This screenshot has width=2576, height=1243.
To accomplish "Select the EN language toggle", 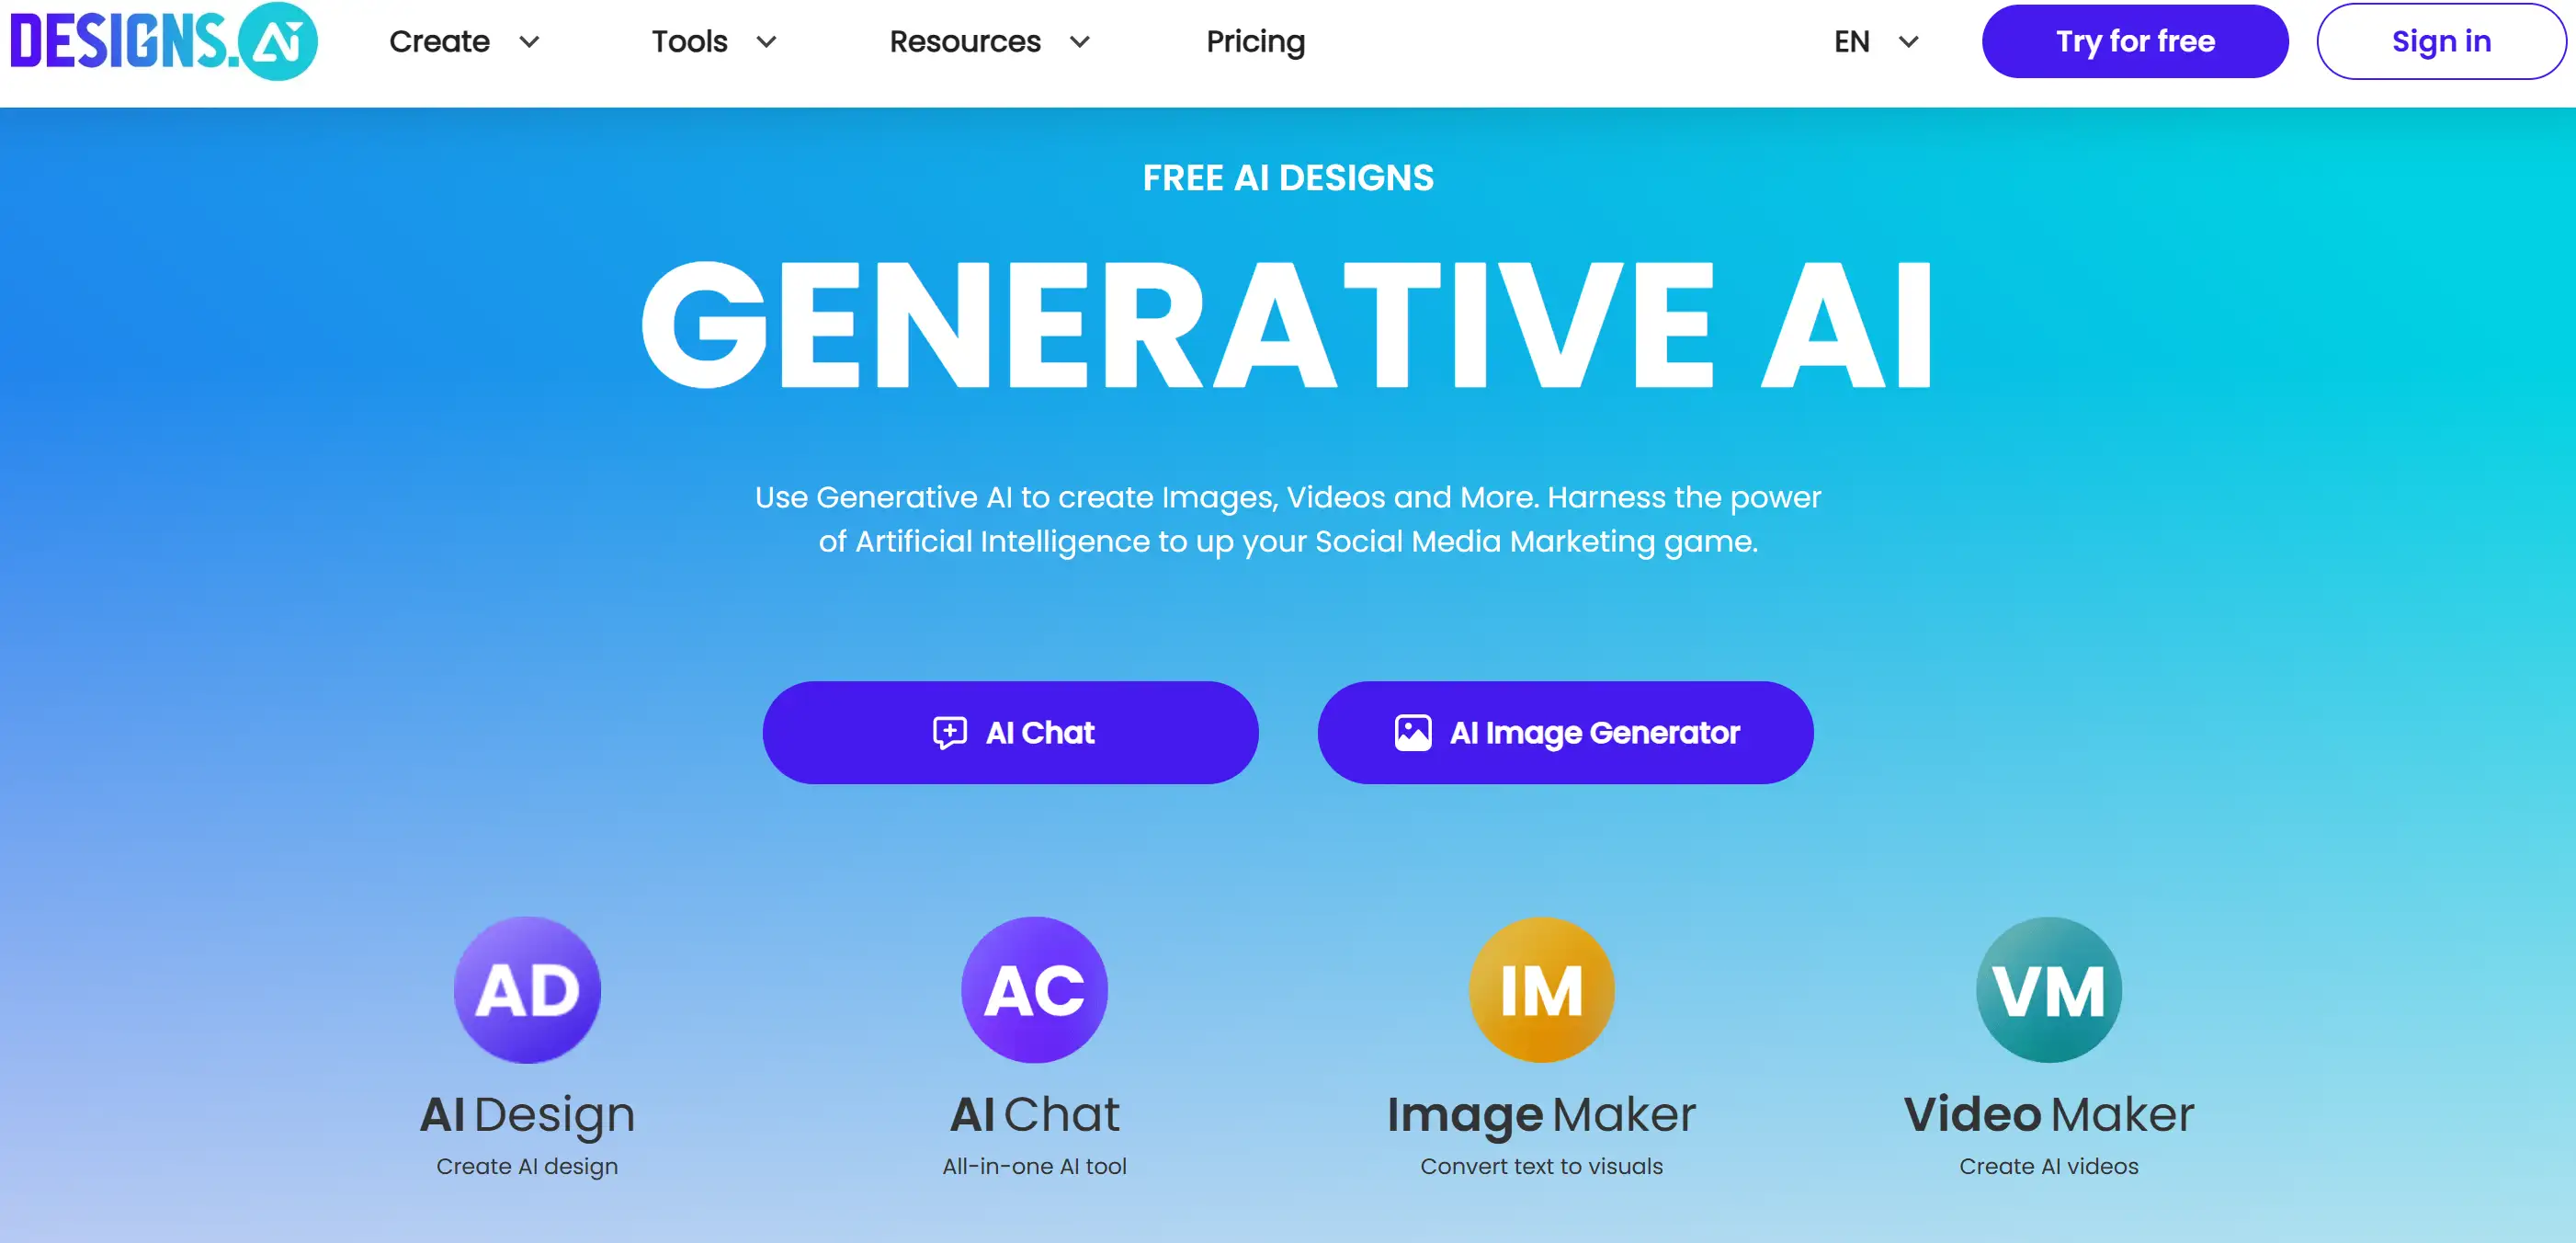I will (x=1873, y=41).
